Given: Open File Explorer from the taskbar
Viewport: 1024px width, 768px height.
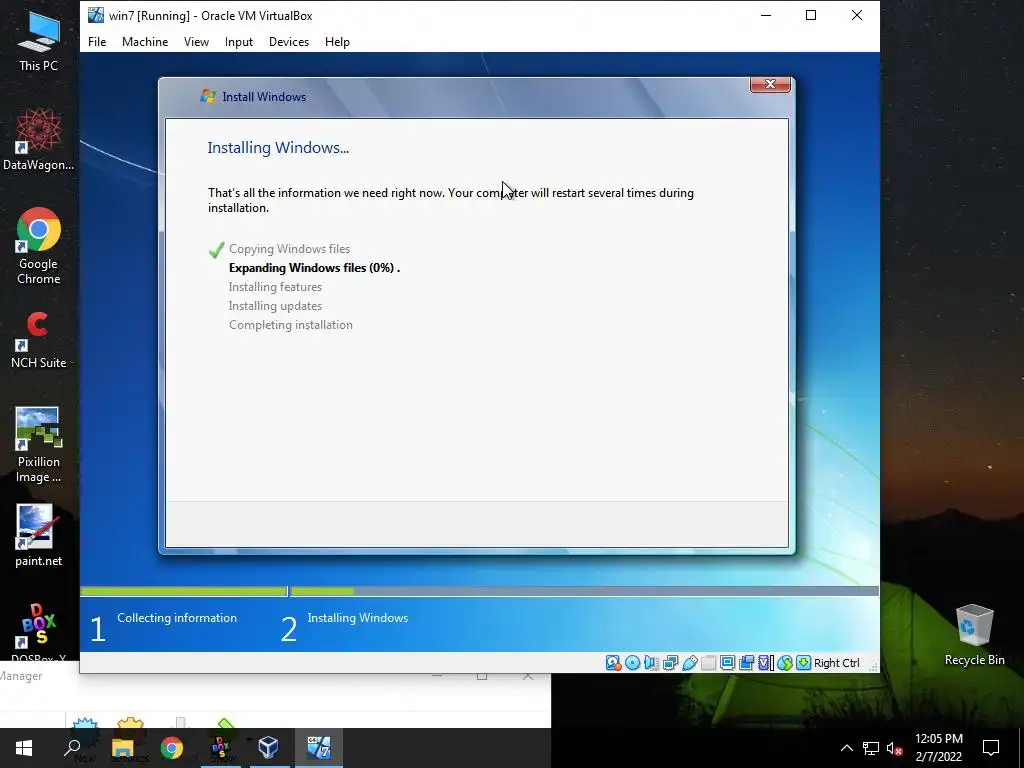Looking at the screenshot, I should click(122, 748).
